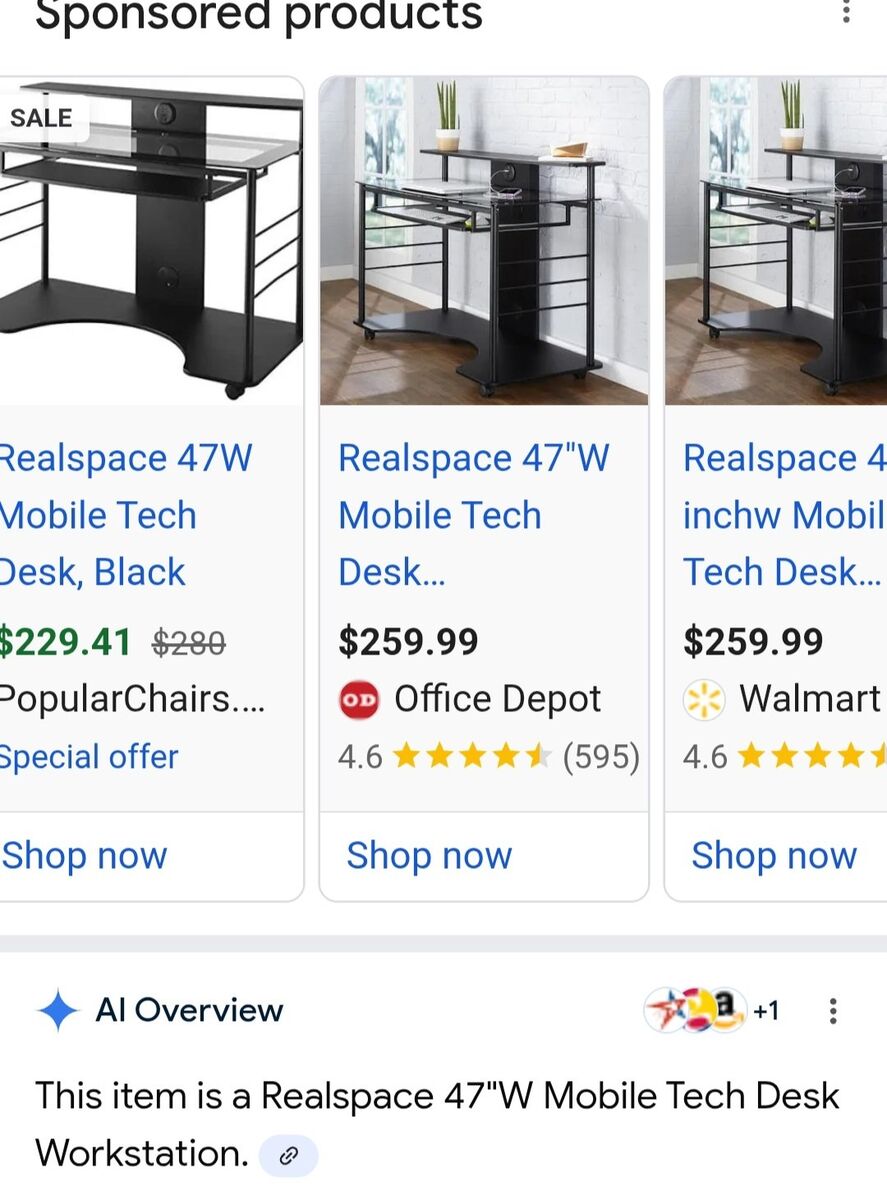This screenshot has width=887, height=1200.
Task: Shop now for PopularChairs desk listing
Action: (x=84, y=856)
